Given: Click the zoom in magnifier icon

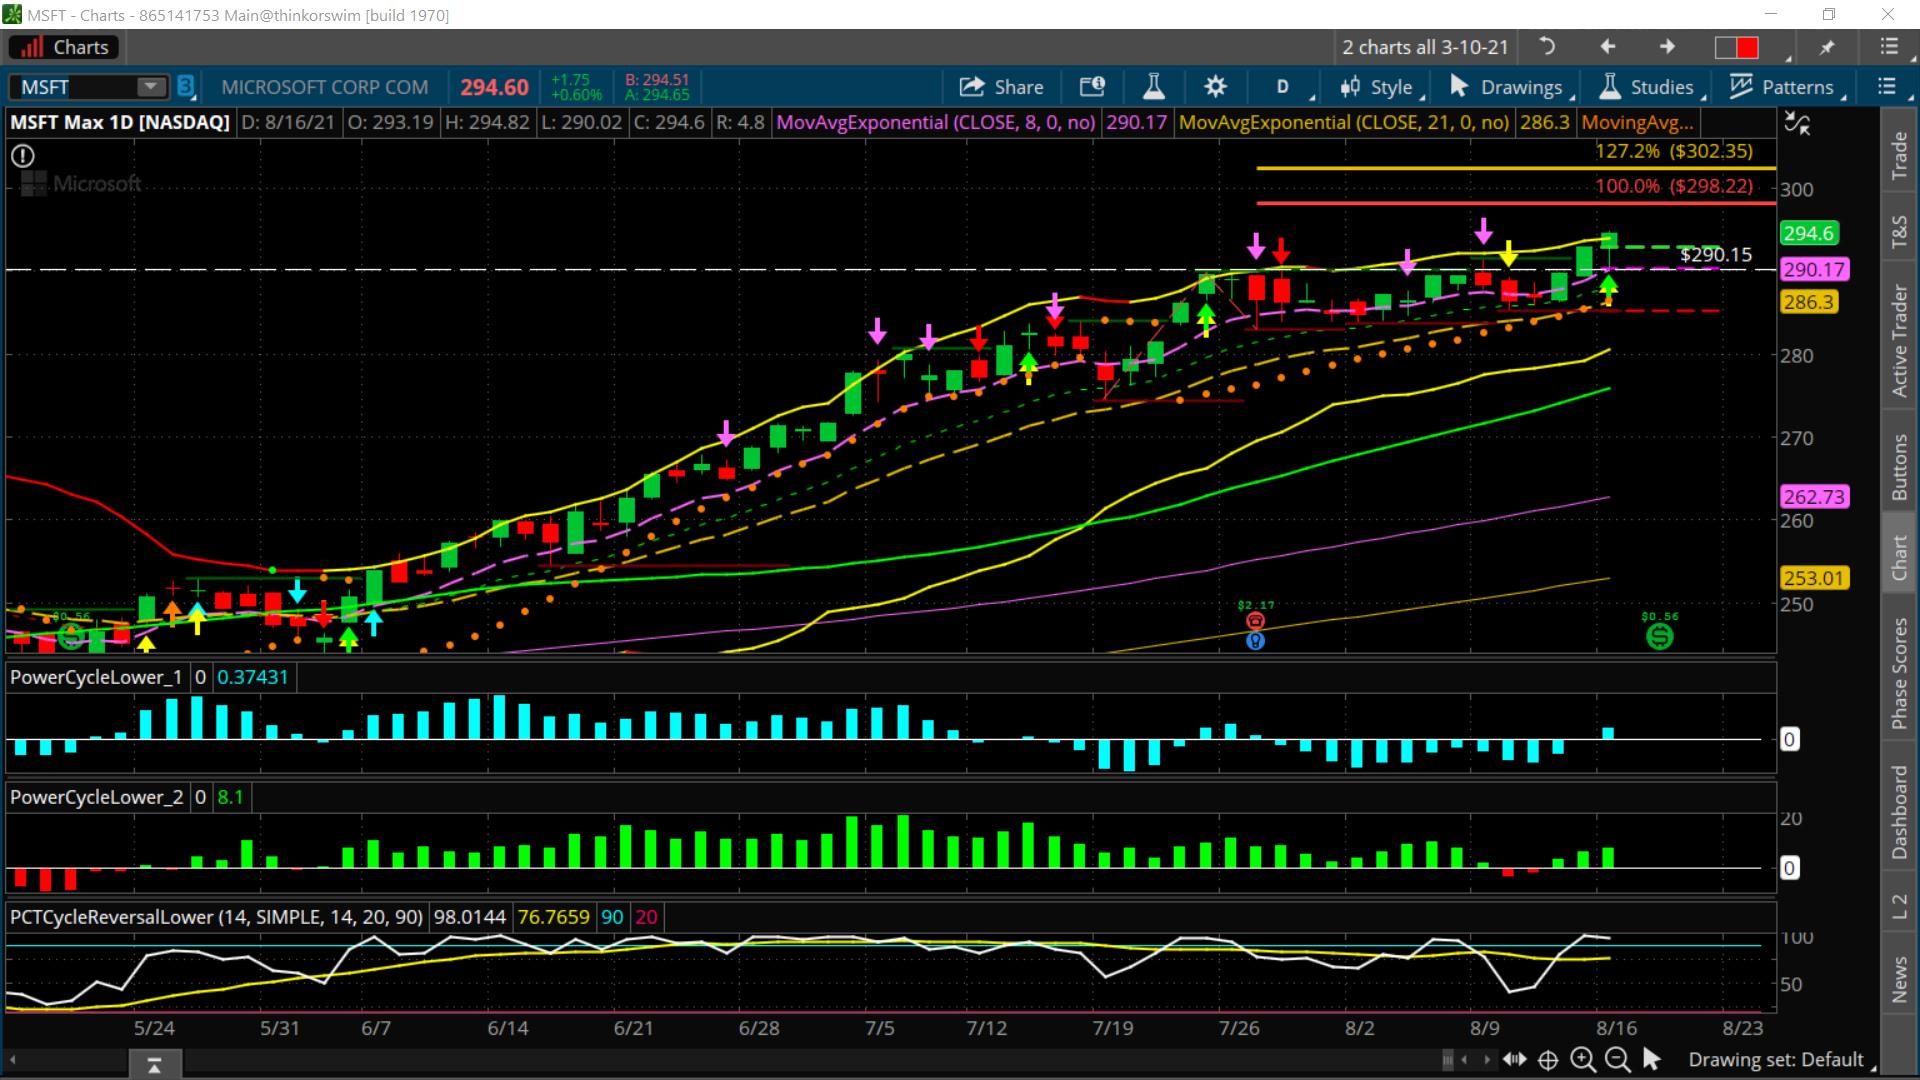Looking at the screenshot, I should [x=1583, y=1060].
